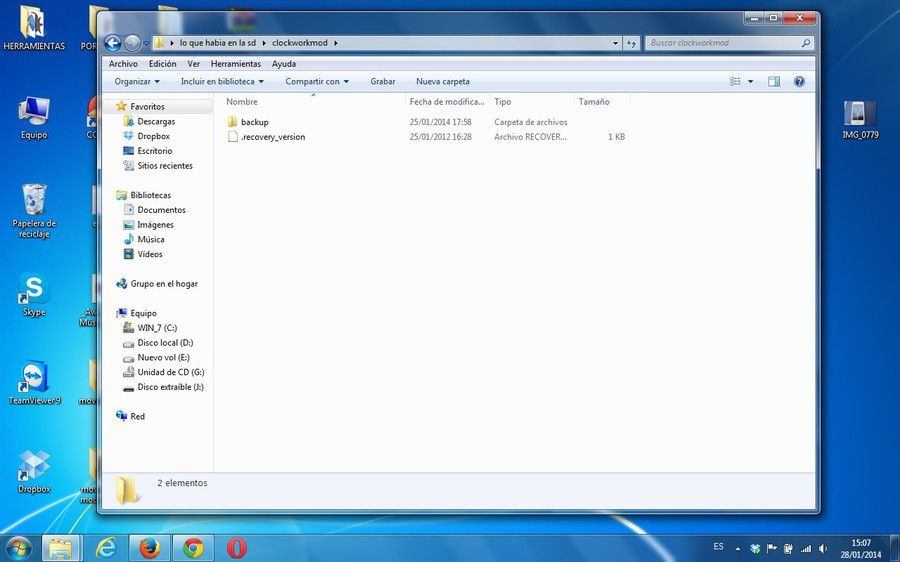900x562 pixels.
Task: Select Equipo in navigation pane
Action: [x=143, y=313]
